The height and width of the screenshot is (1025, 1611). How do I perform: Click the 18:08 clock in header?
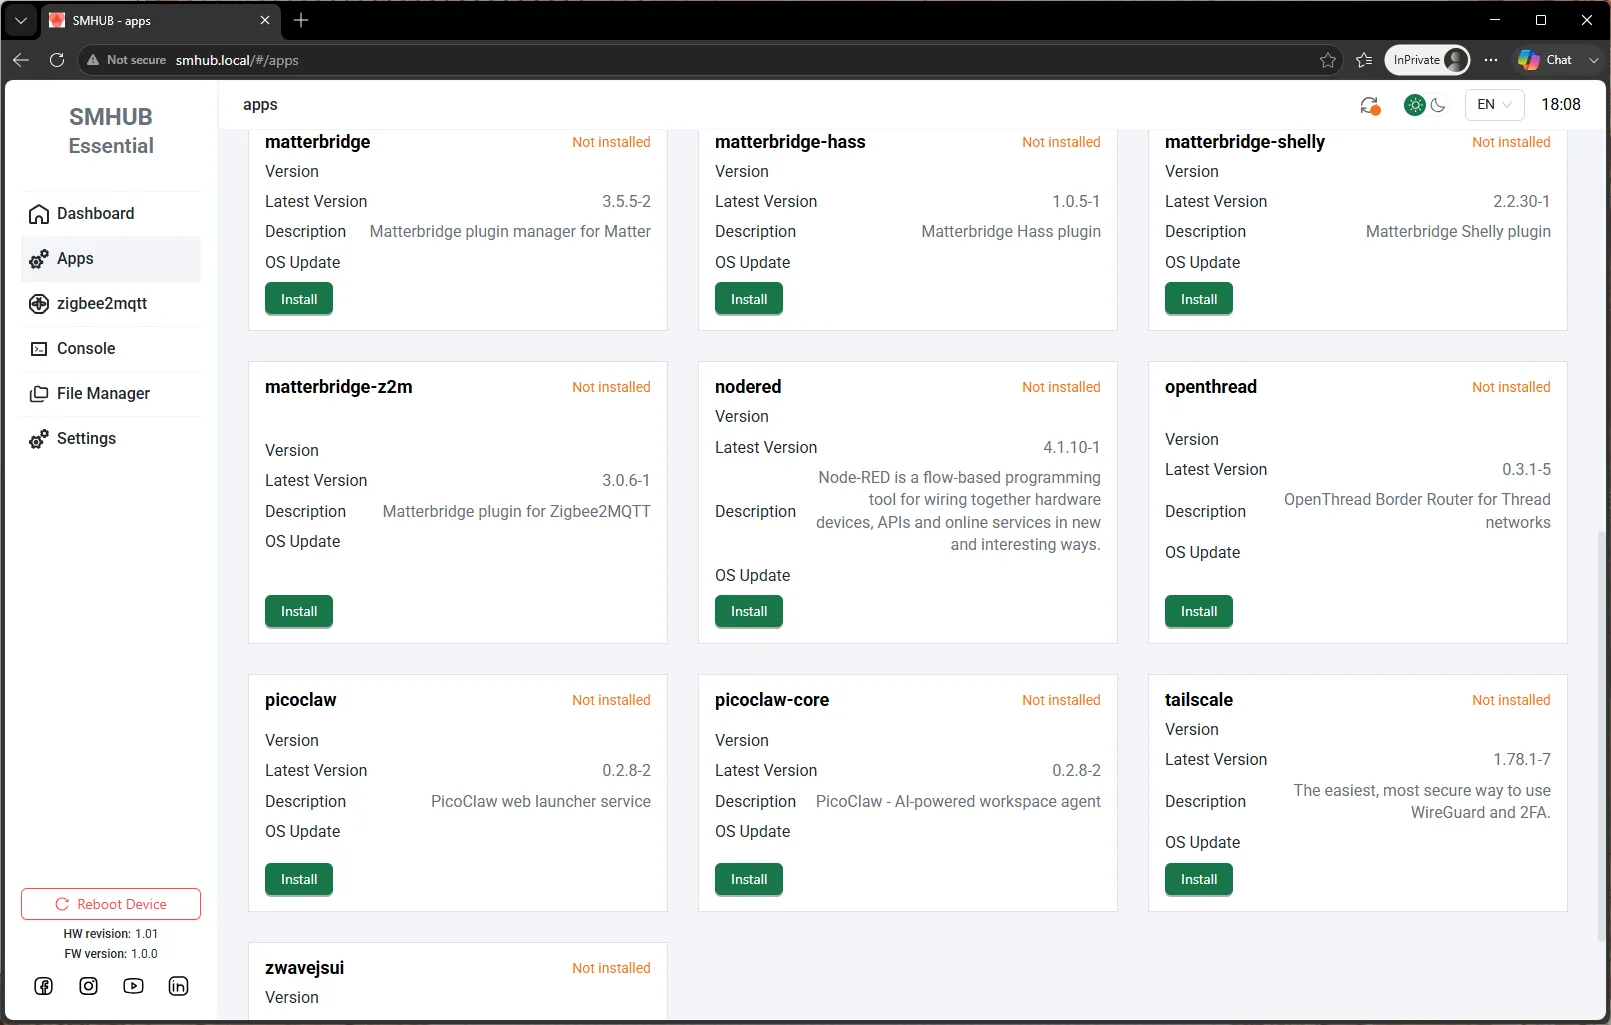click(x=1561, y=104)
